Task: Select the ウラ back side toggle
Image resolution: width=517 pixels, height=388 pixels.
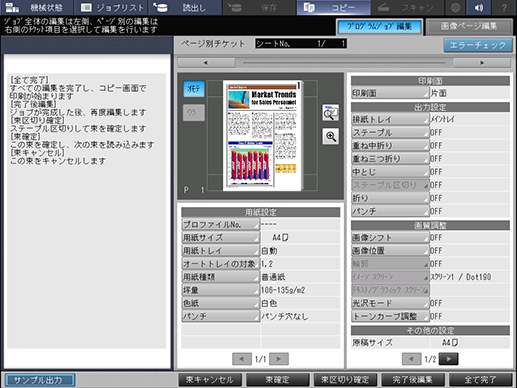Action: coord(194,113)
